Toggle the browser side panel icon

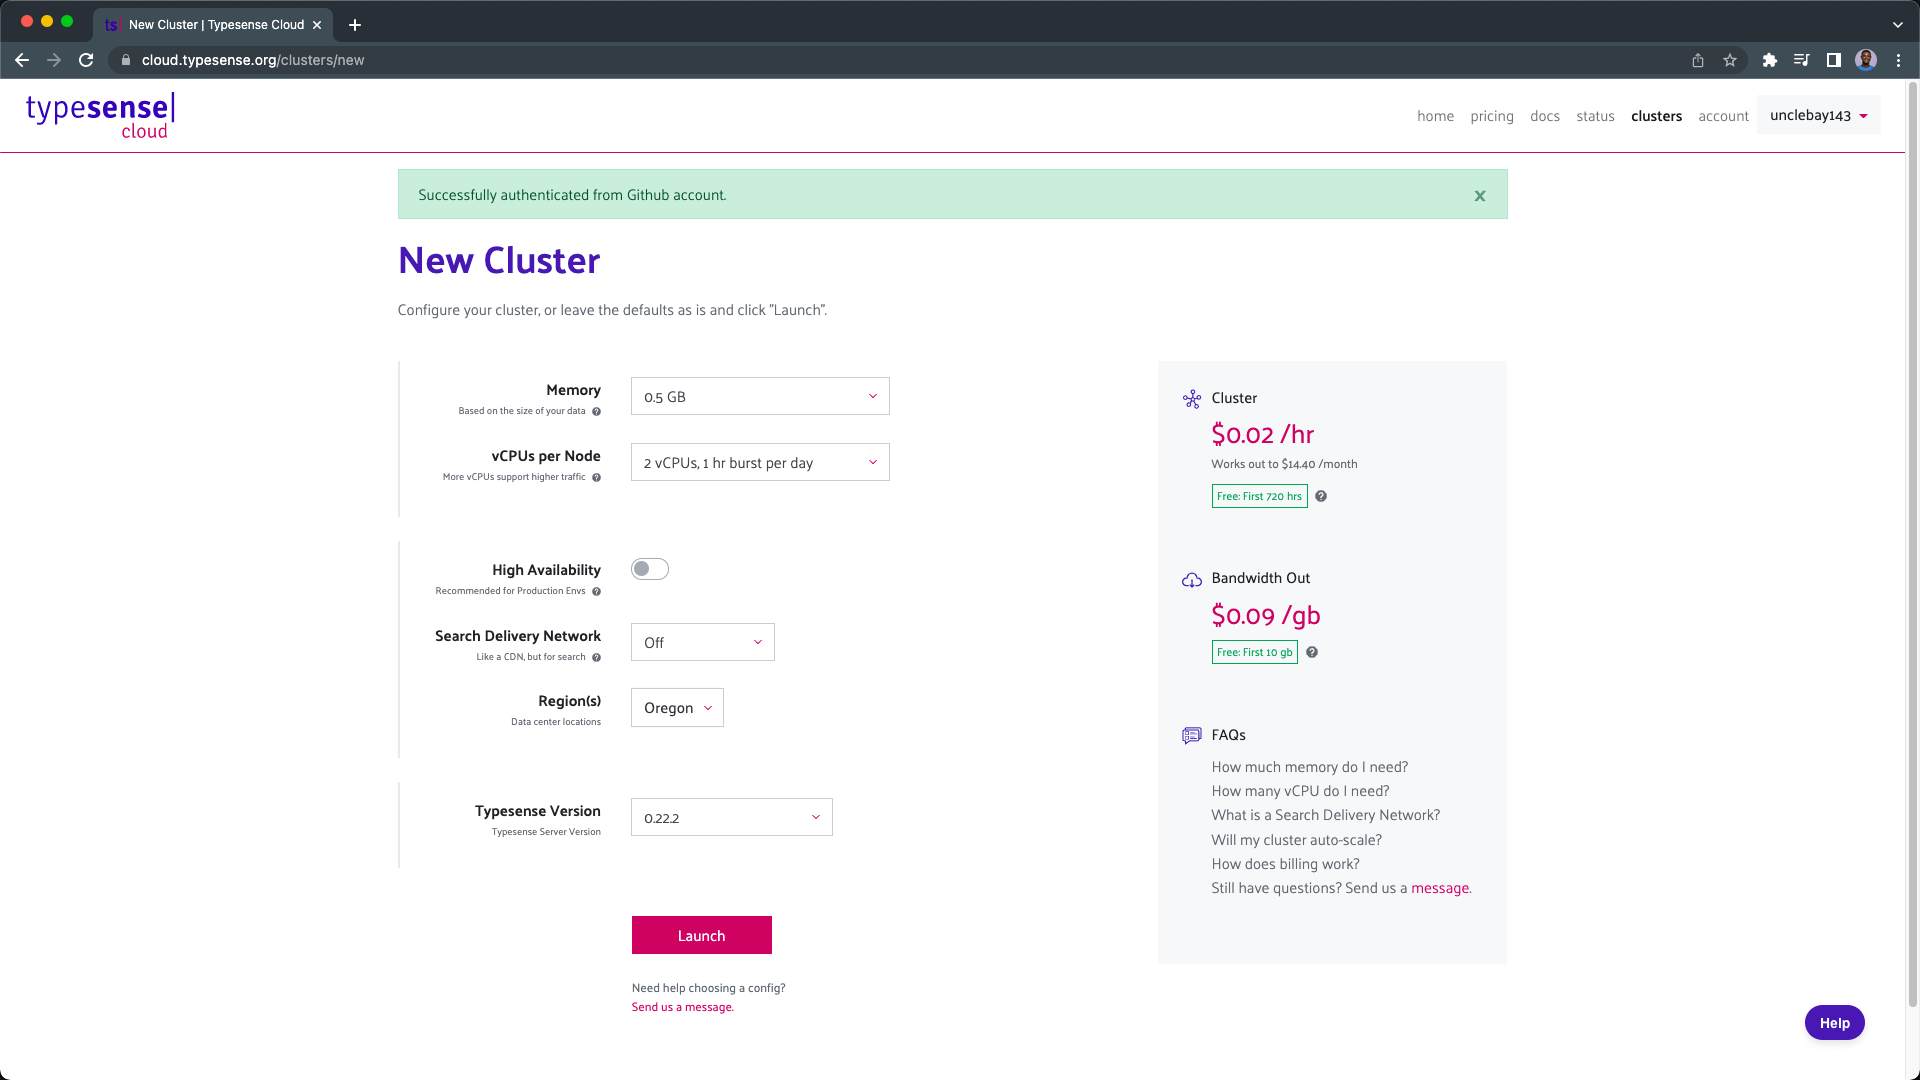1834,60
